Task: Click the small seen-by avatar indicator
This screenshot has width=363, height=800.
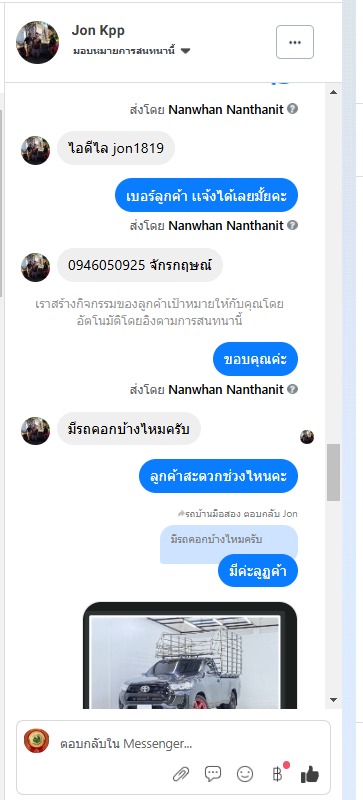Action: coord(307,437)
